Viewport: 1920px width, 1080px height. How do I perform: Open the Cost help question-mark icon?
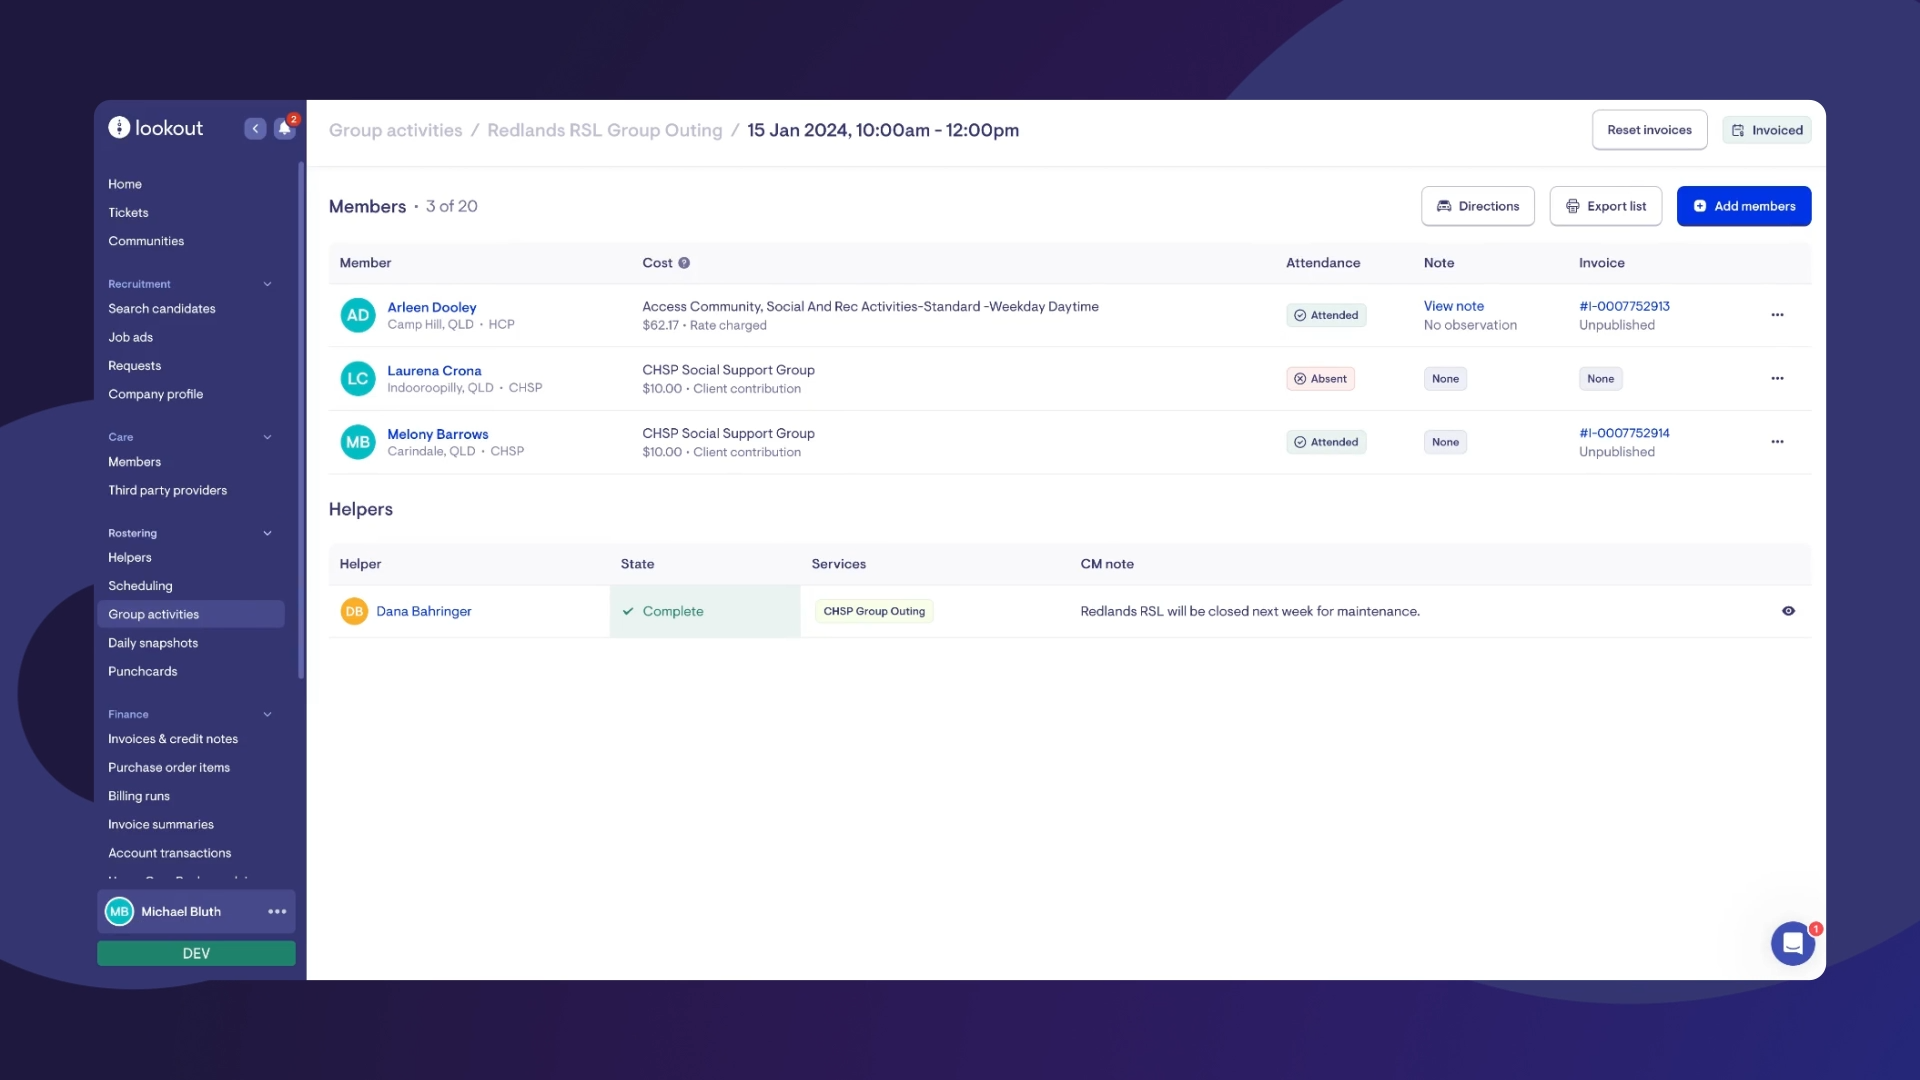coord(684,263)
